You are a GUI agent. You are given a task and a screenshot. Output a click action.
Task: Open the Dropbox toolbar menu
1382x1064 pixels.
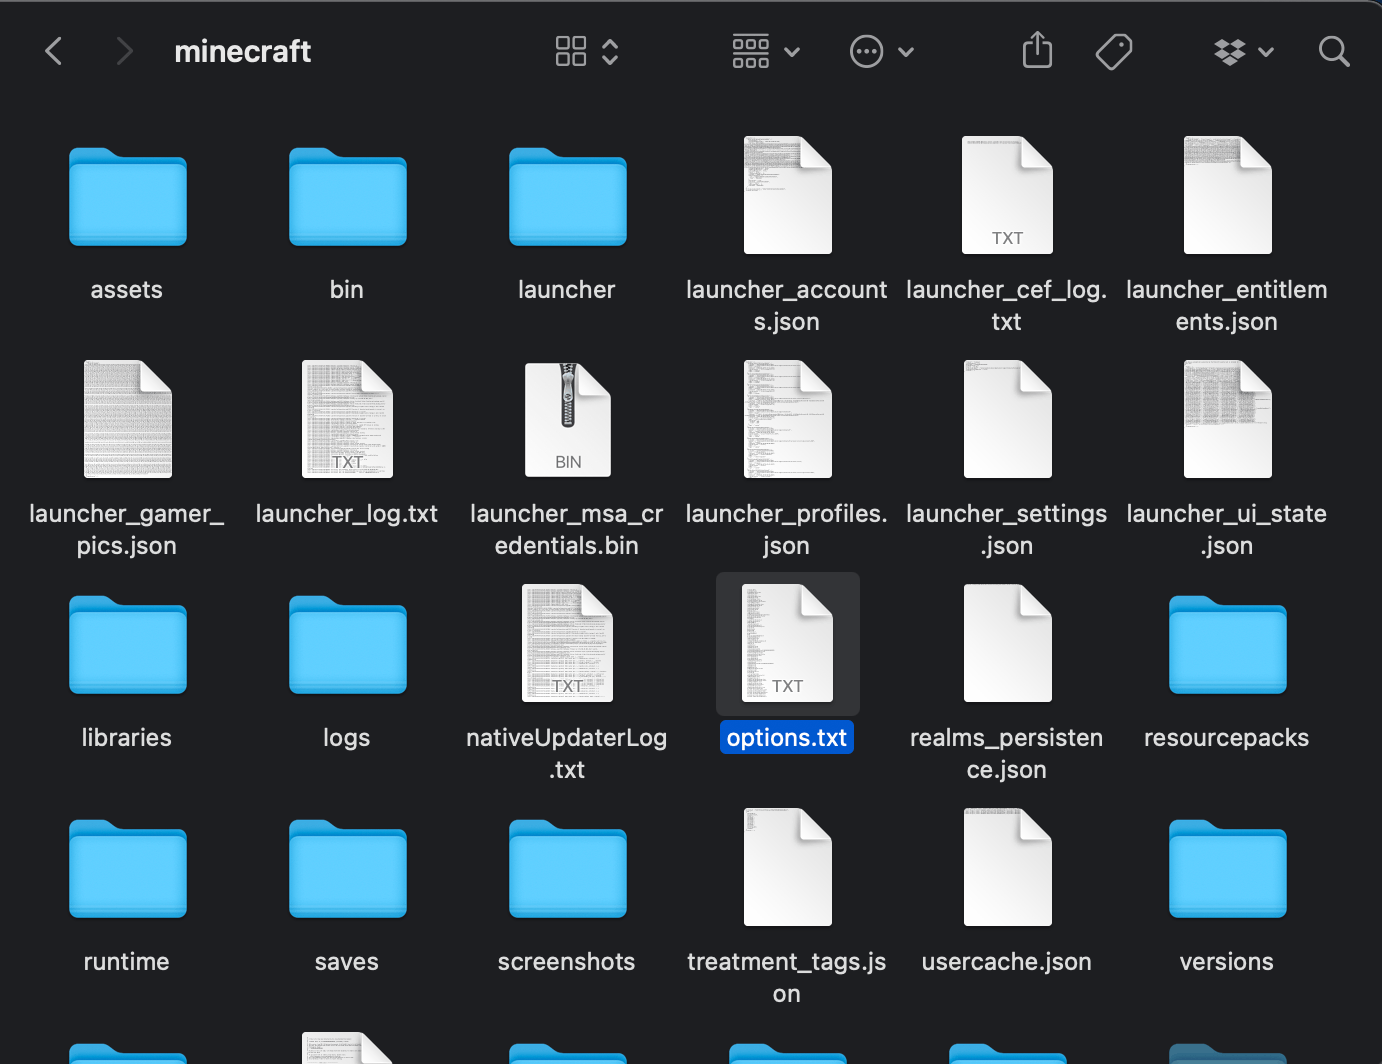[x=1243, y=51]
